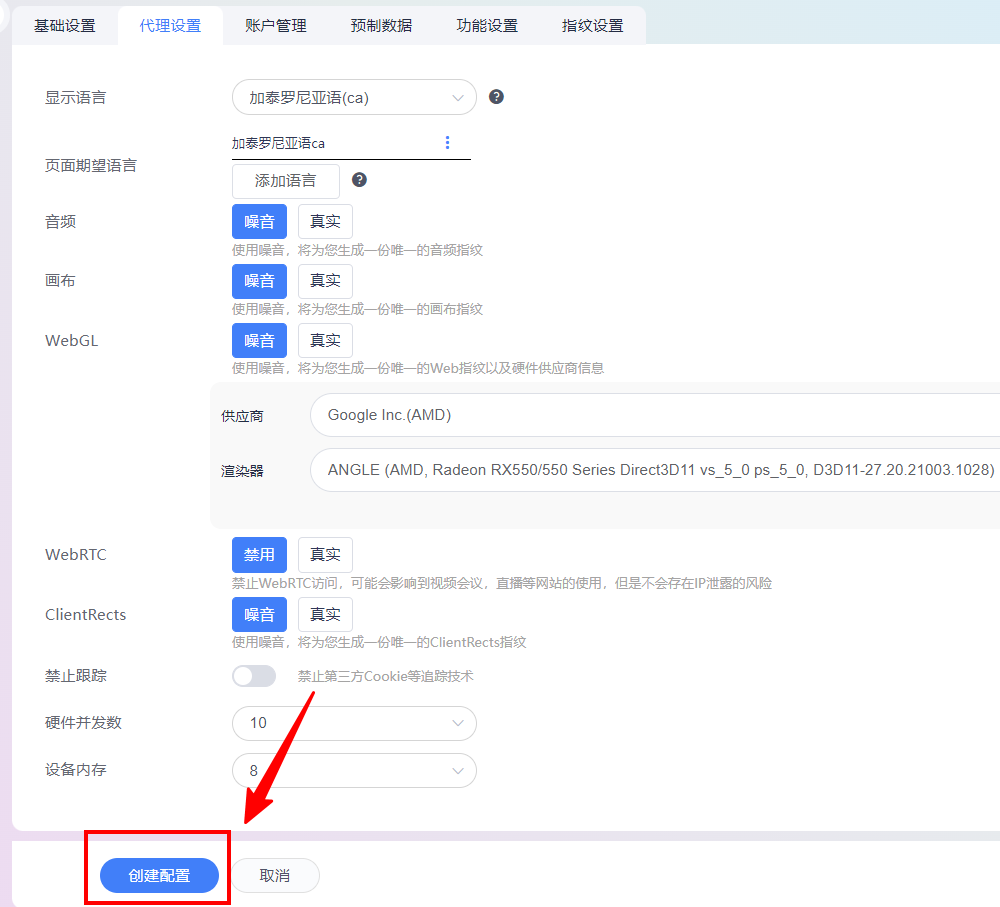Select 禁用 option for WebRTC
This screenshot has width=1000, height=907.
(259, 555)
